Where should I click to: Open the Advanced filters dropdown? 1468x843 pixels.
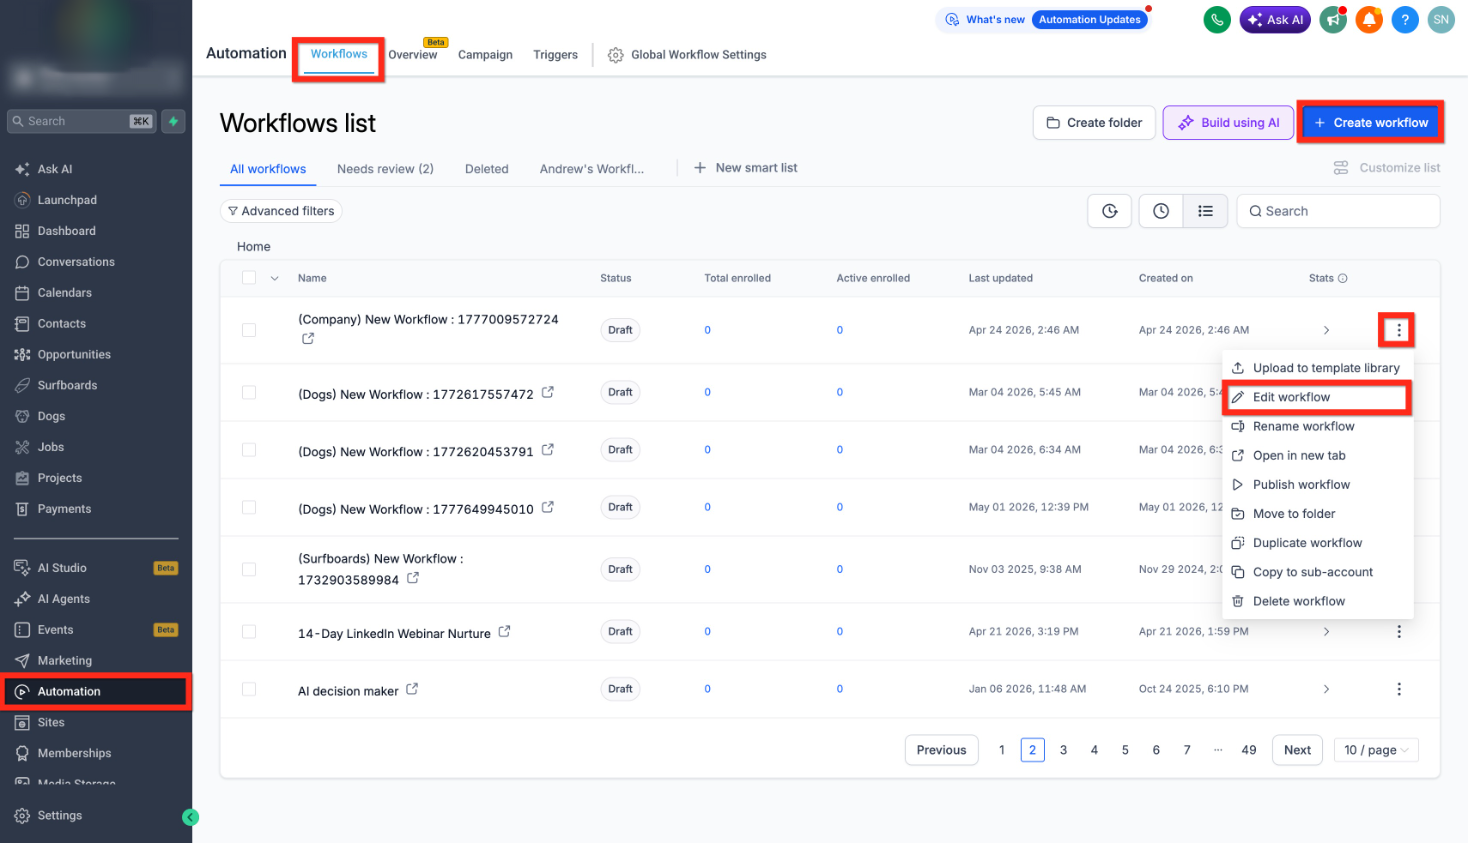pos(281,211)
